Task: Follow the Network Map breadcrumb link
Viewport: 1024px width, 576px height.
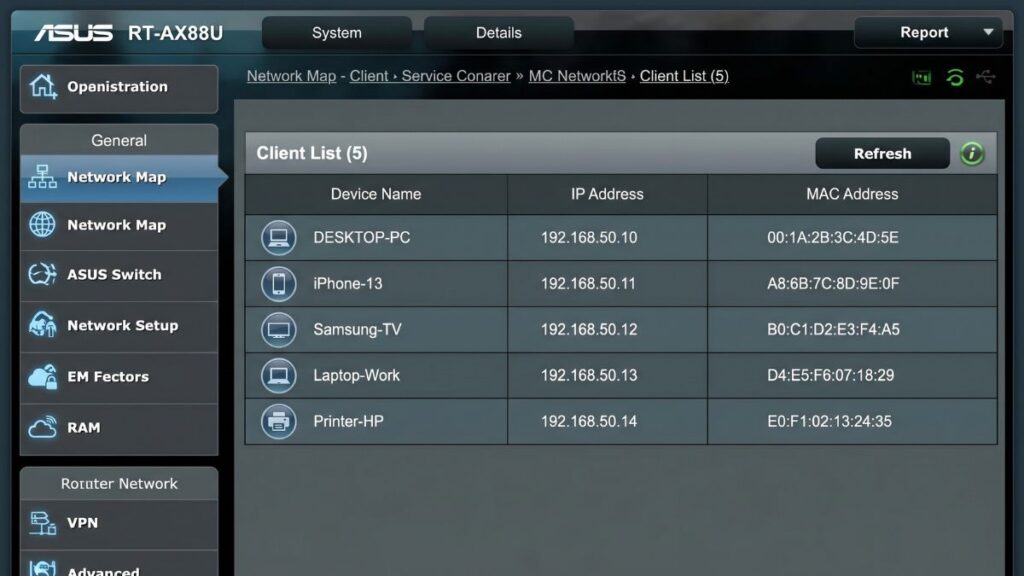Action: (x=291, y=76)
